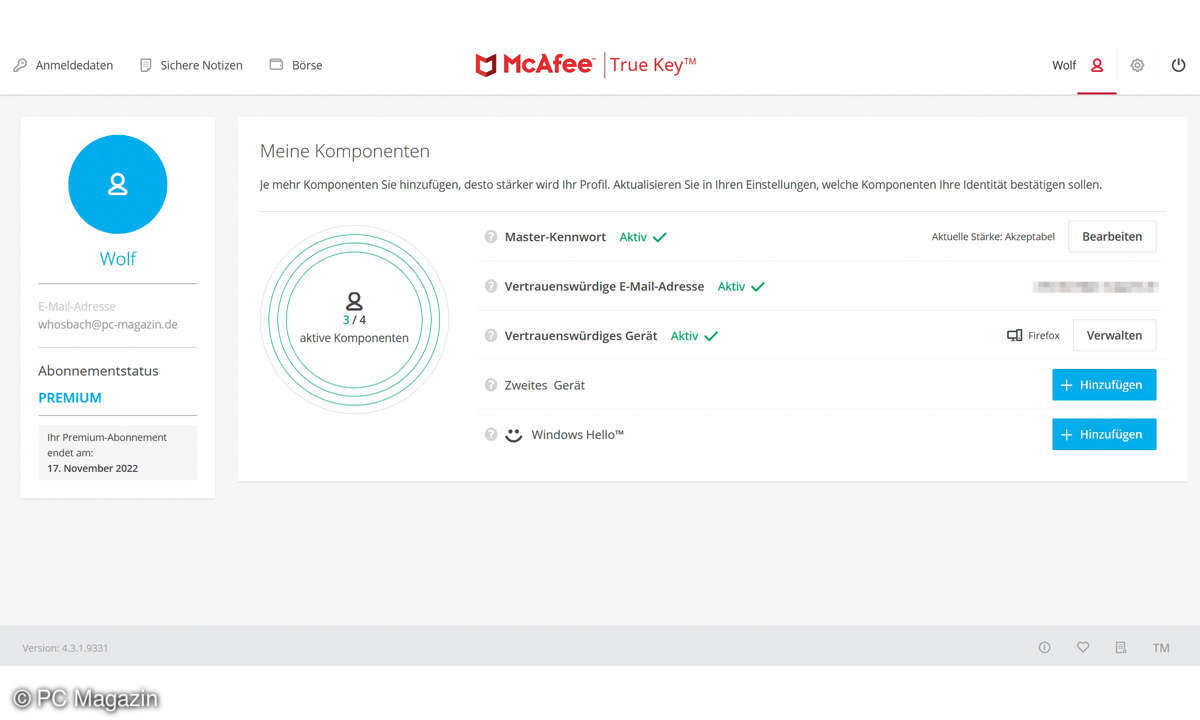The width and height of the screenshot is (1200, 720).
Task: Click Hinzufügen for Windows Hello
Action: click(x=1104, y=435)
